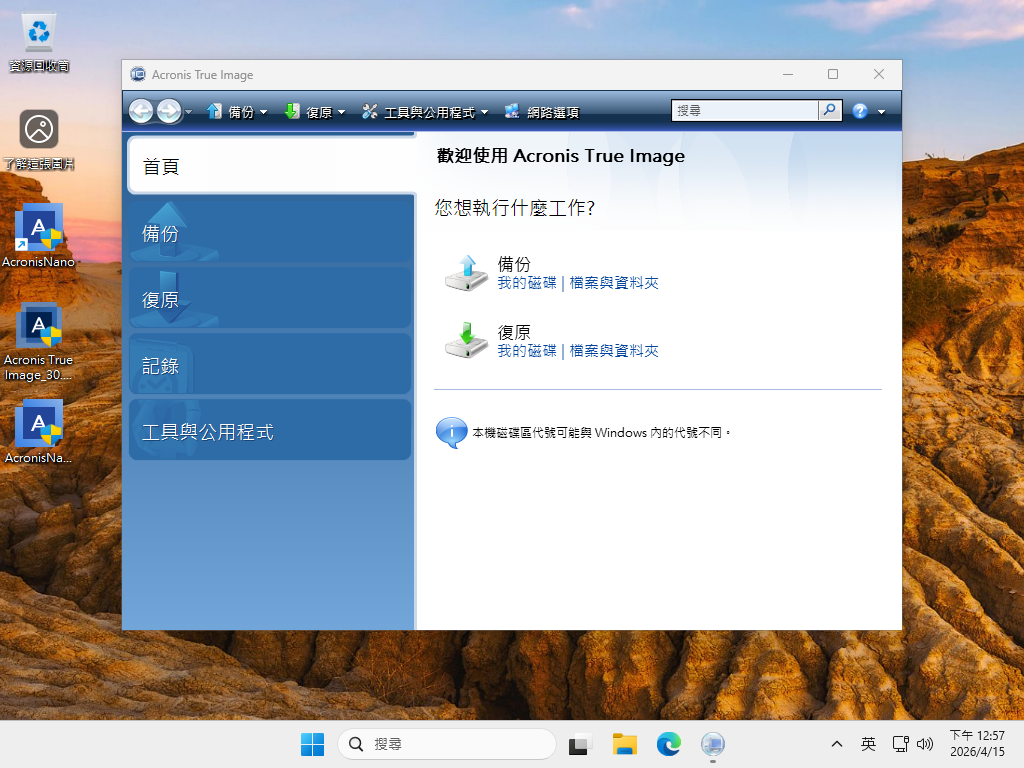Open the 備份 toolbar menu
The height and width of the screenshot is (768, 1024).
230,112
